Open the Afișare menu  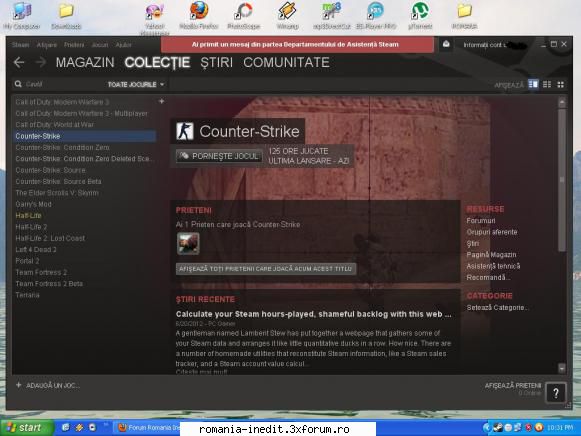47,45
